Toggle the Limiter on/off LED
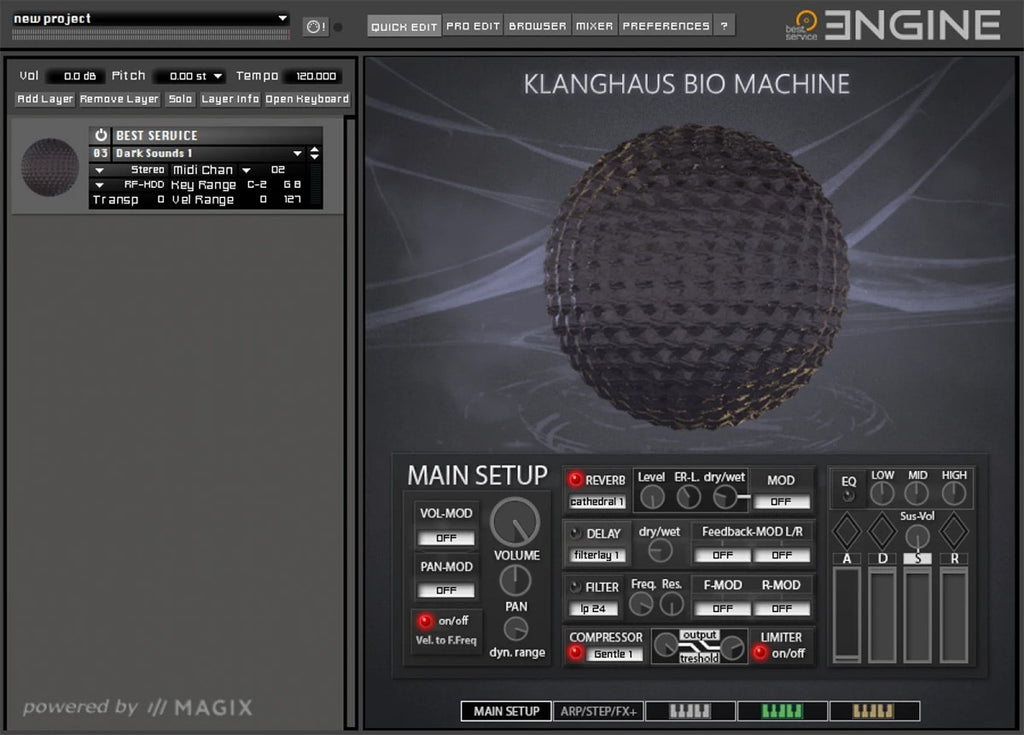This screenshot has width=1024, height=735. pos(760,653)
